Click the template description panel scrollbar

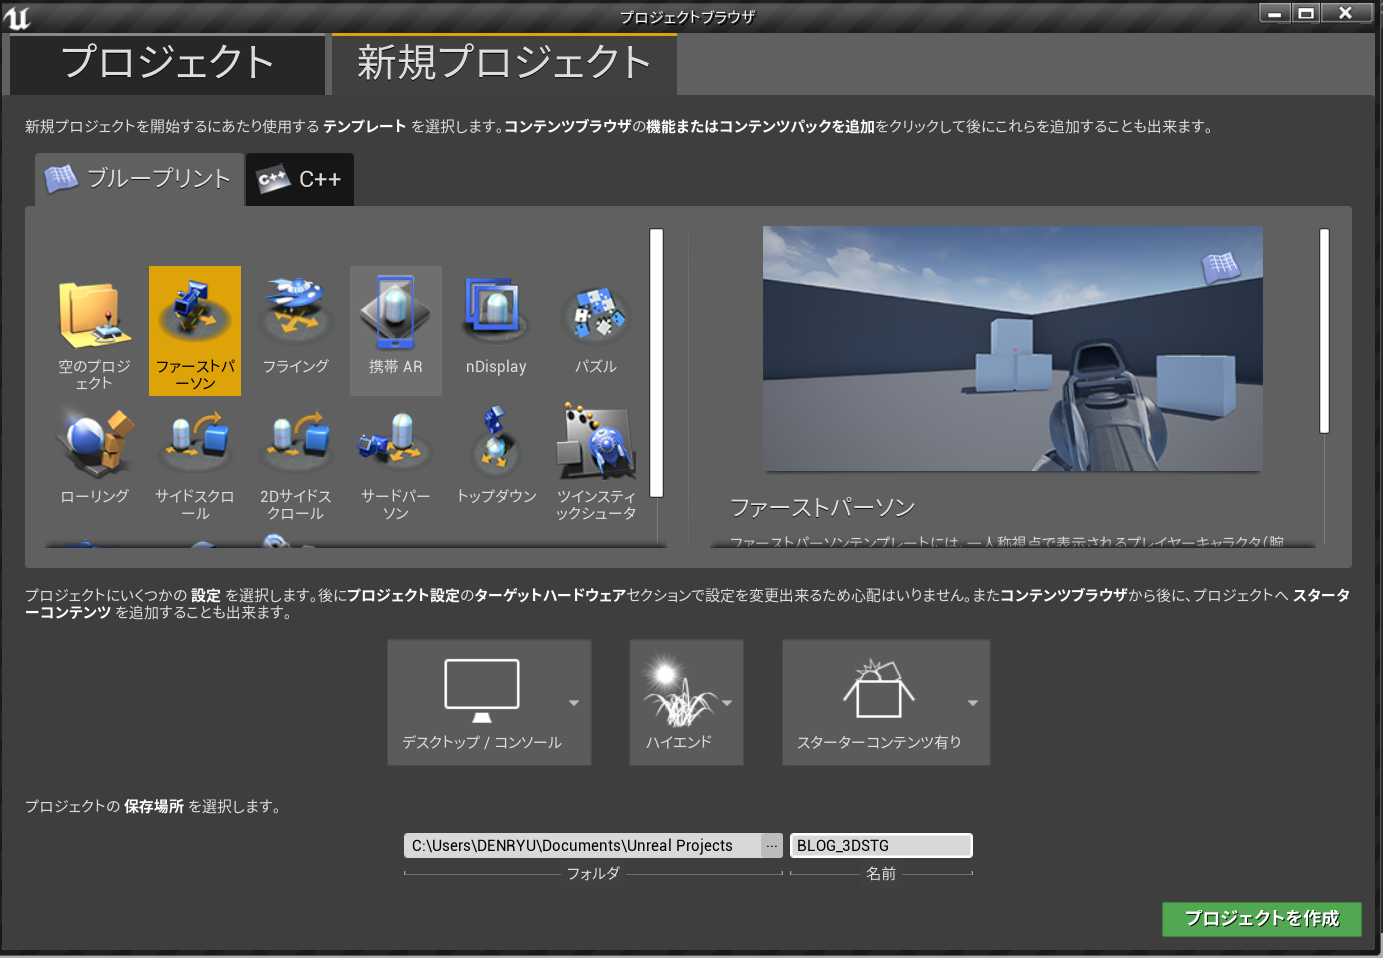1324,331
